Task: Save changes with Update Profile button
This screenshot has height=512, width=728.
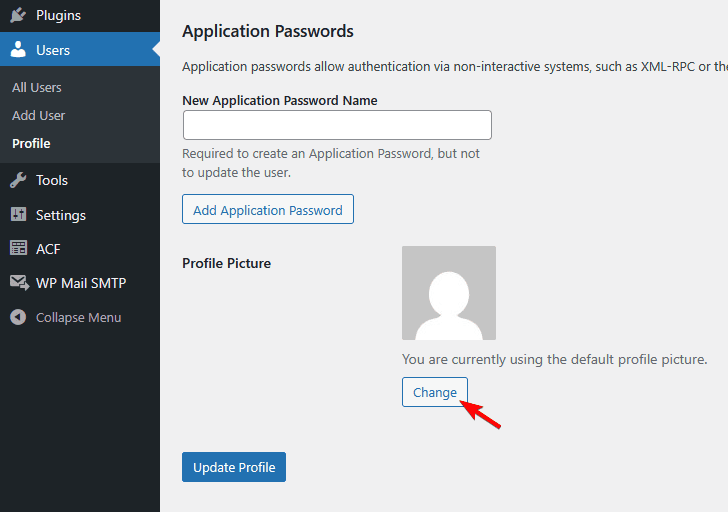Action: 234,467
